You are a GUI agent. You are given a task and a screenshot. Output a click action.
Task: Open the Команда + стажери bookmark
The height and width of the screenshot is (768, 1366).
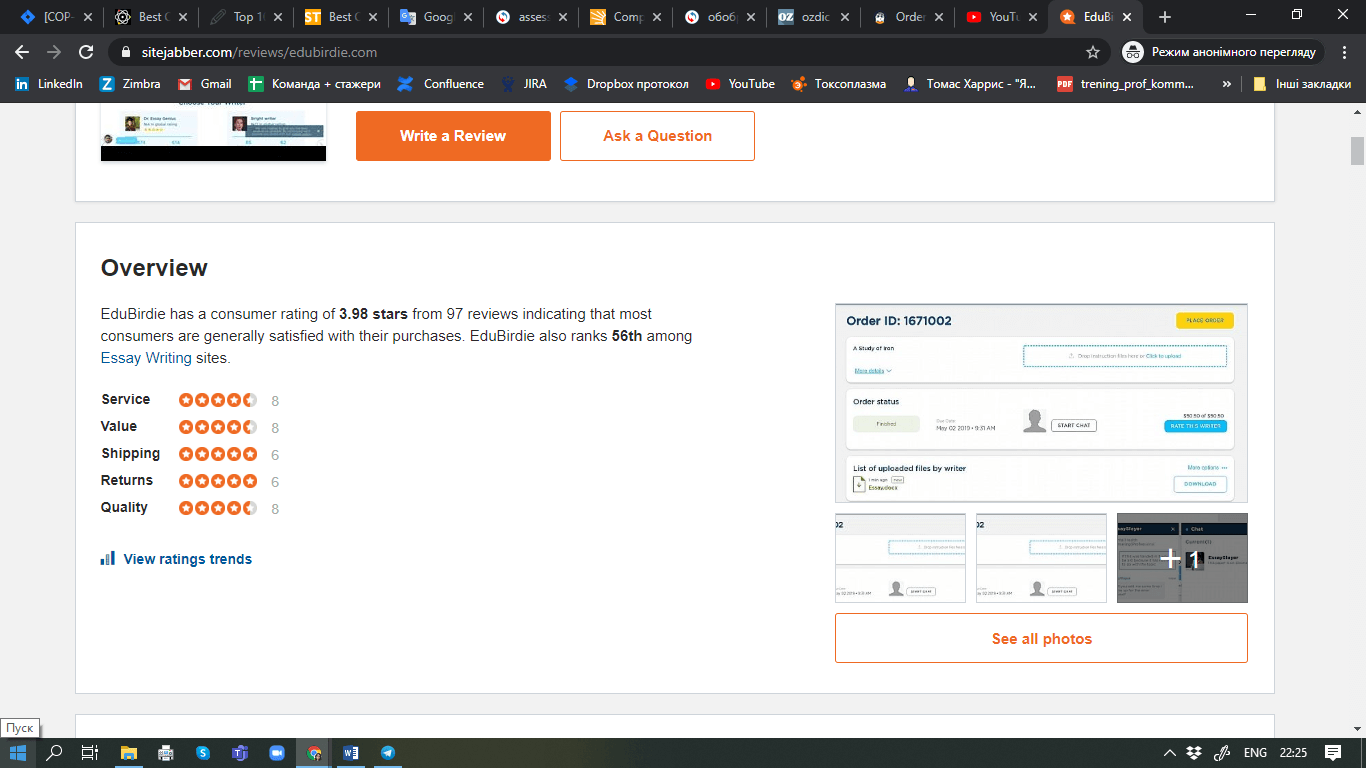tap(314, 84)
